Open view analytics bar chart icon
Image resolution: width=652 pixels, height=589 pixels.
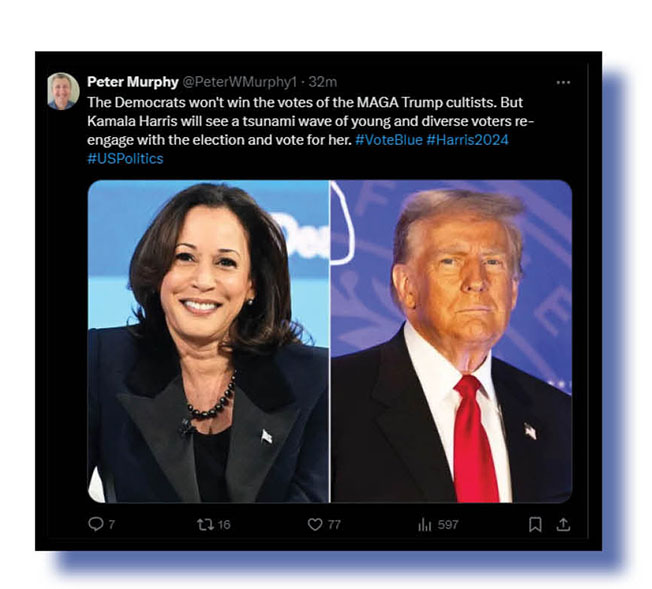[x=425, y=525]
